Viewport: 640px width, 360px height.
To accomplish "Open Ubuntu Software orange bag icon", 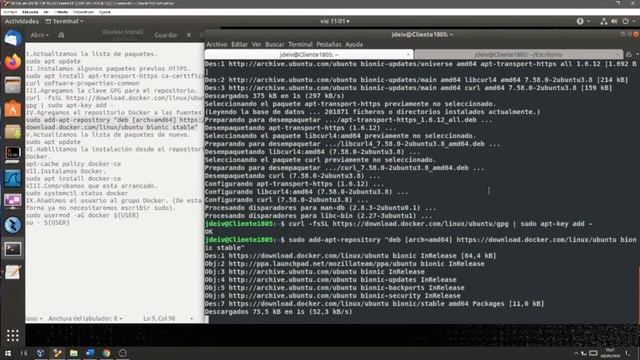I will (x=13, y=109).
